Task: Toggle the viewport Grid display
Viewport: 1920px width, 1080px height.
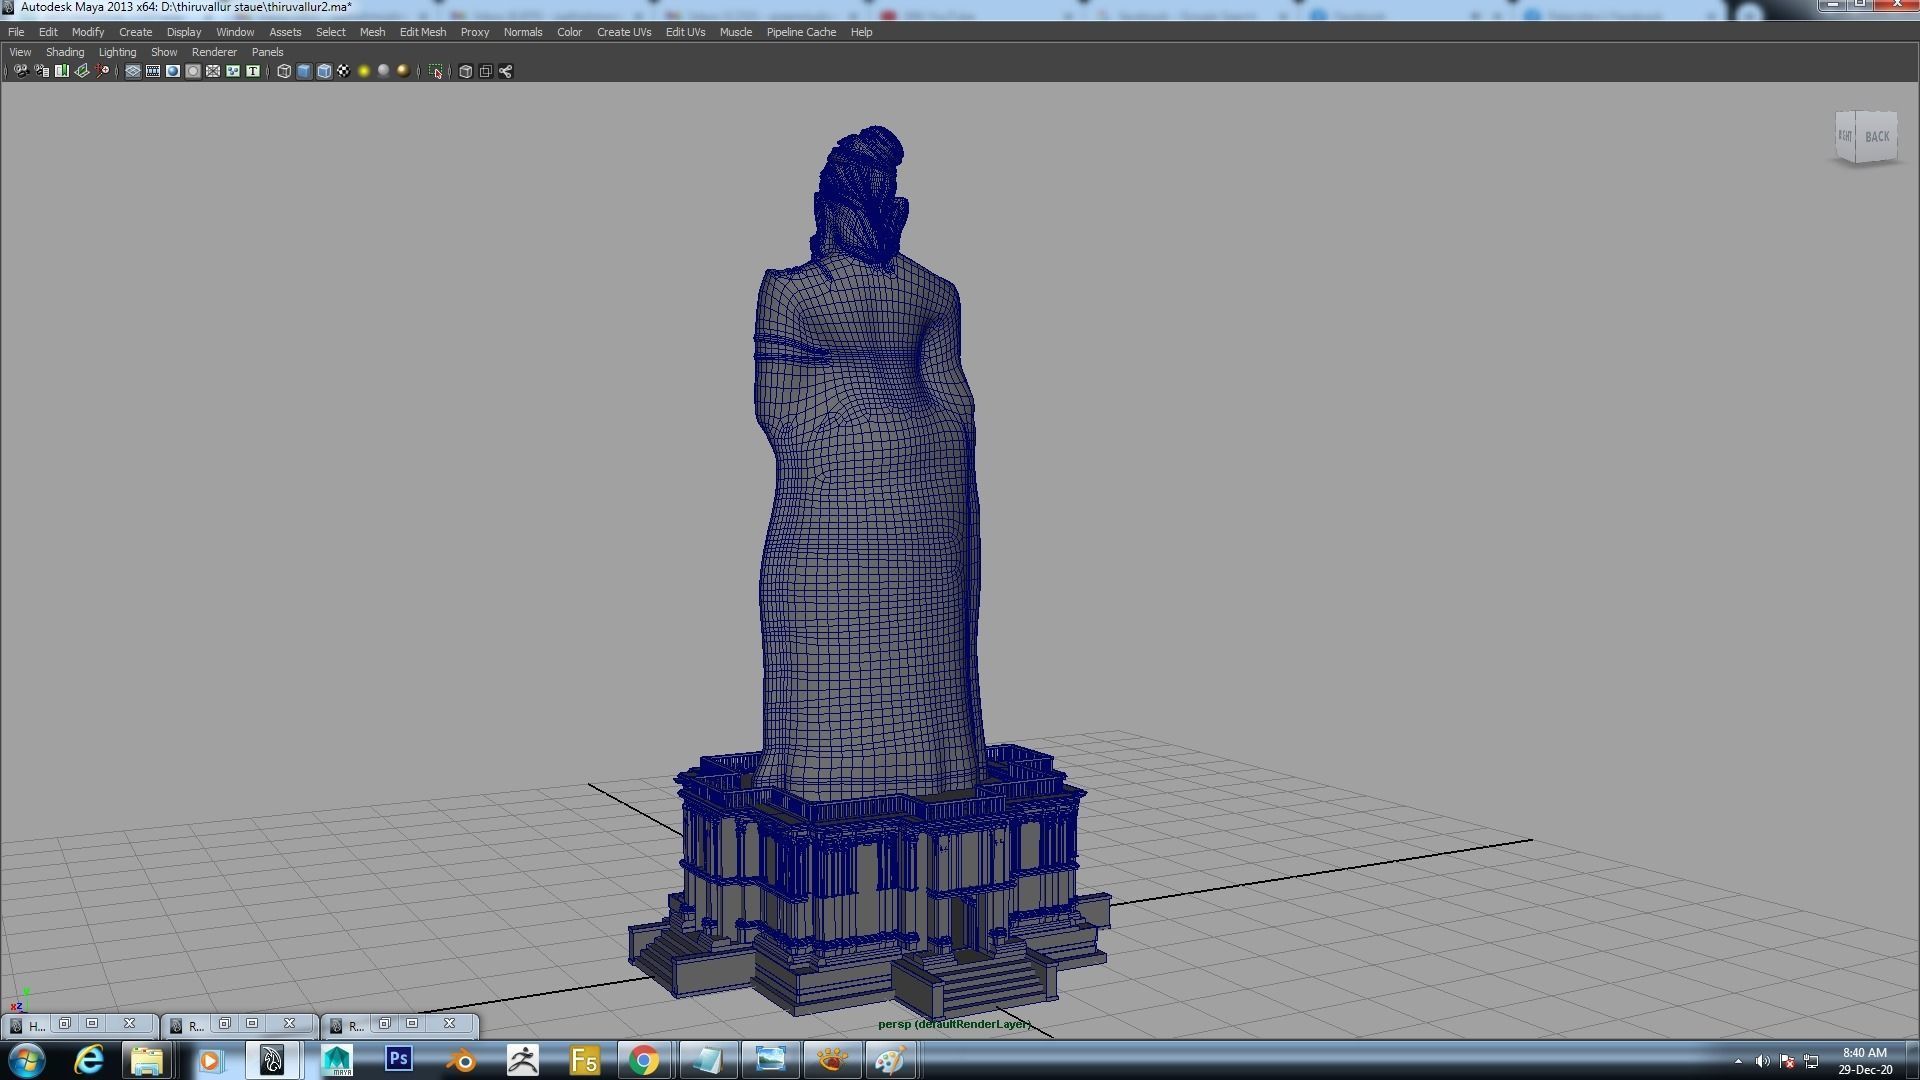Action: click(133, 71)
